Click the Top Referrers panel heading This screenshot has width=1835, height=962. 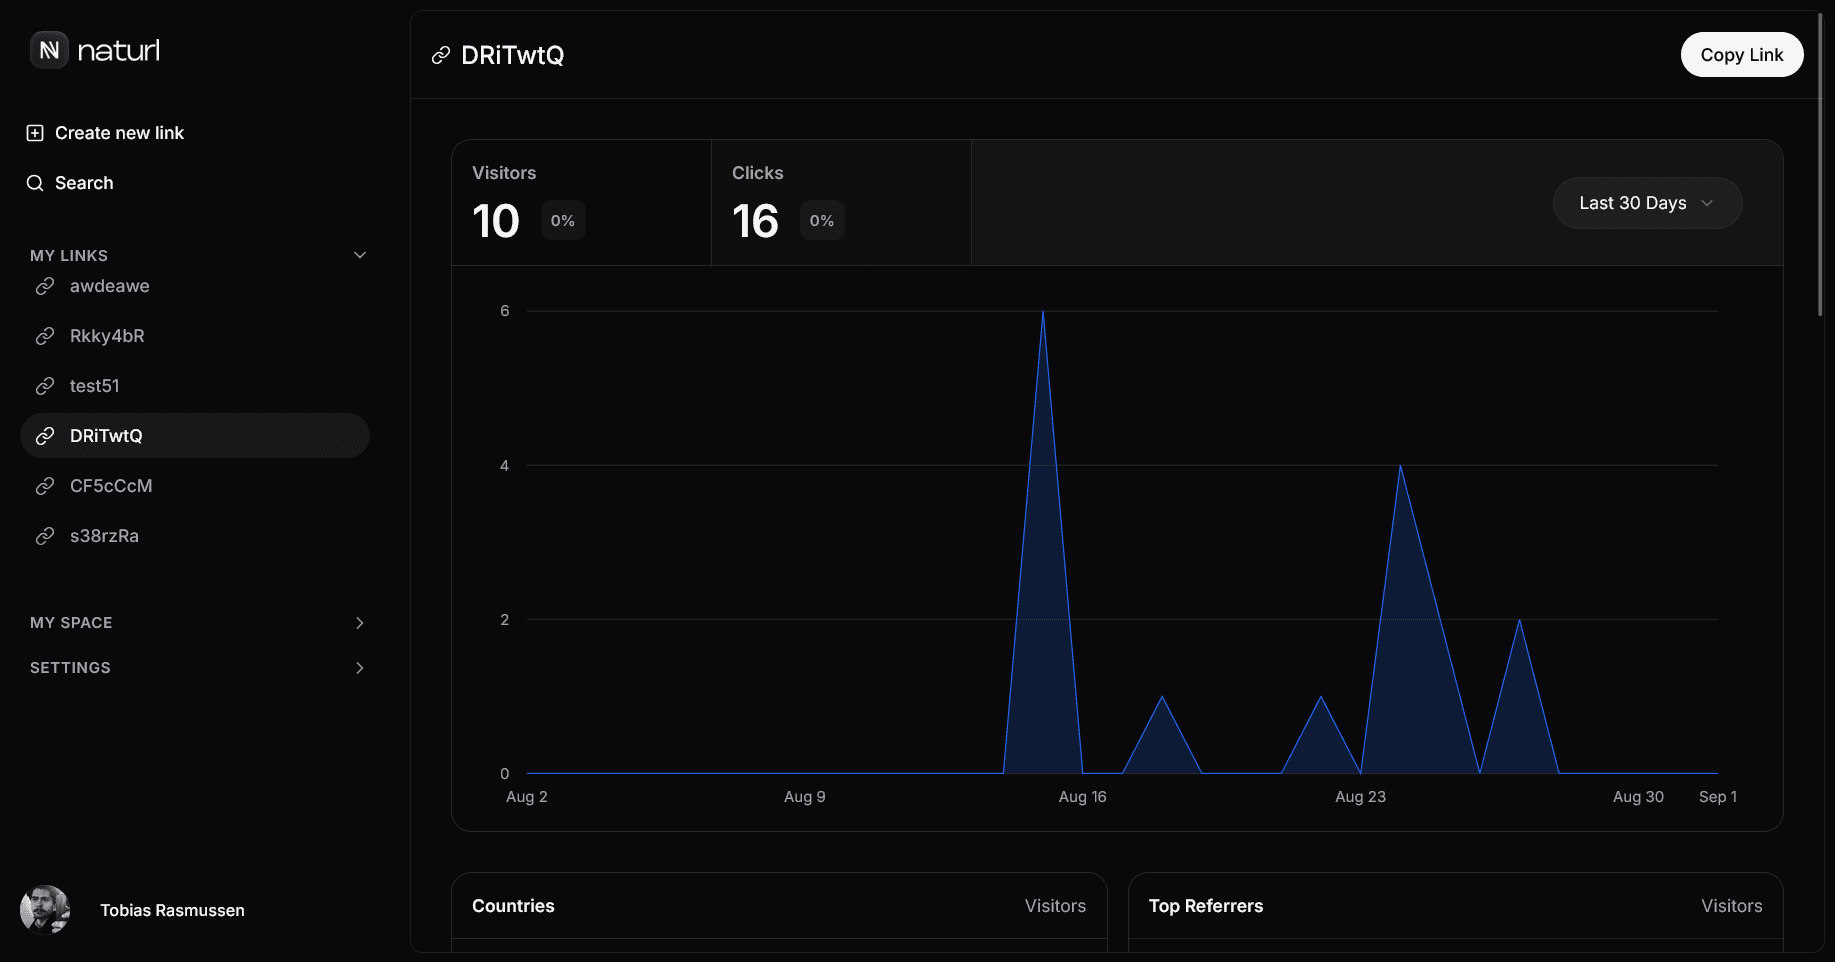1206,906
